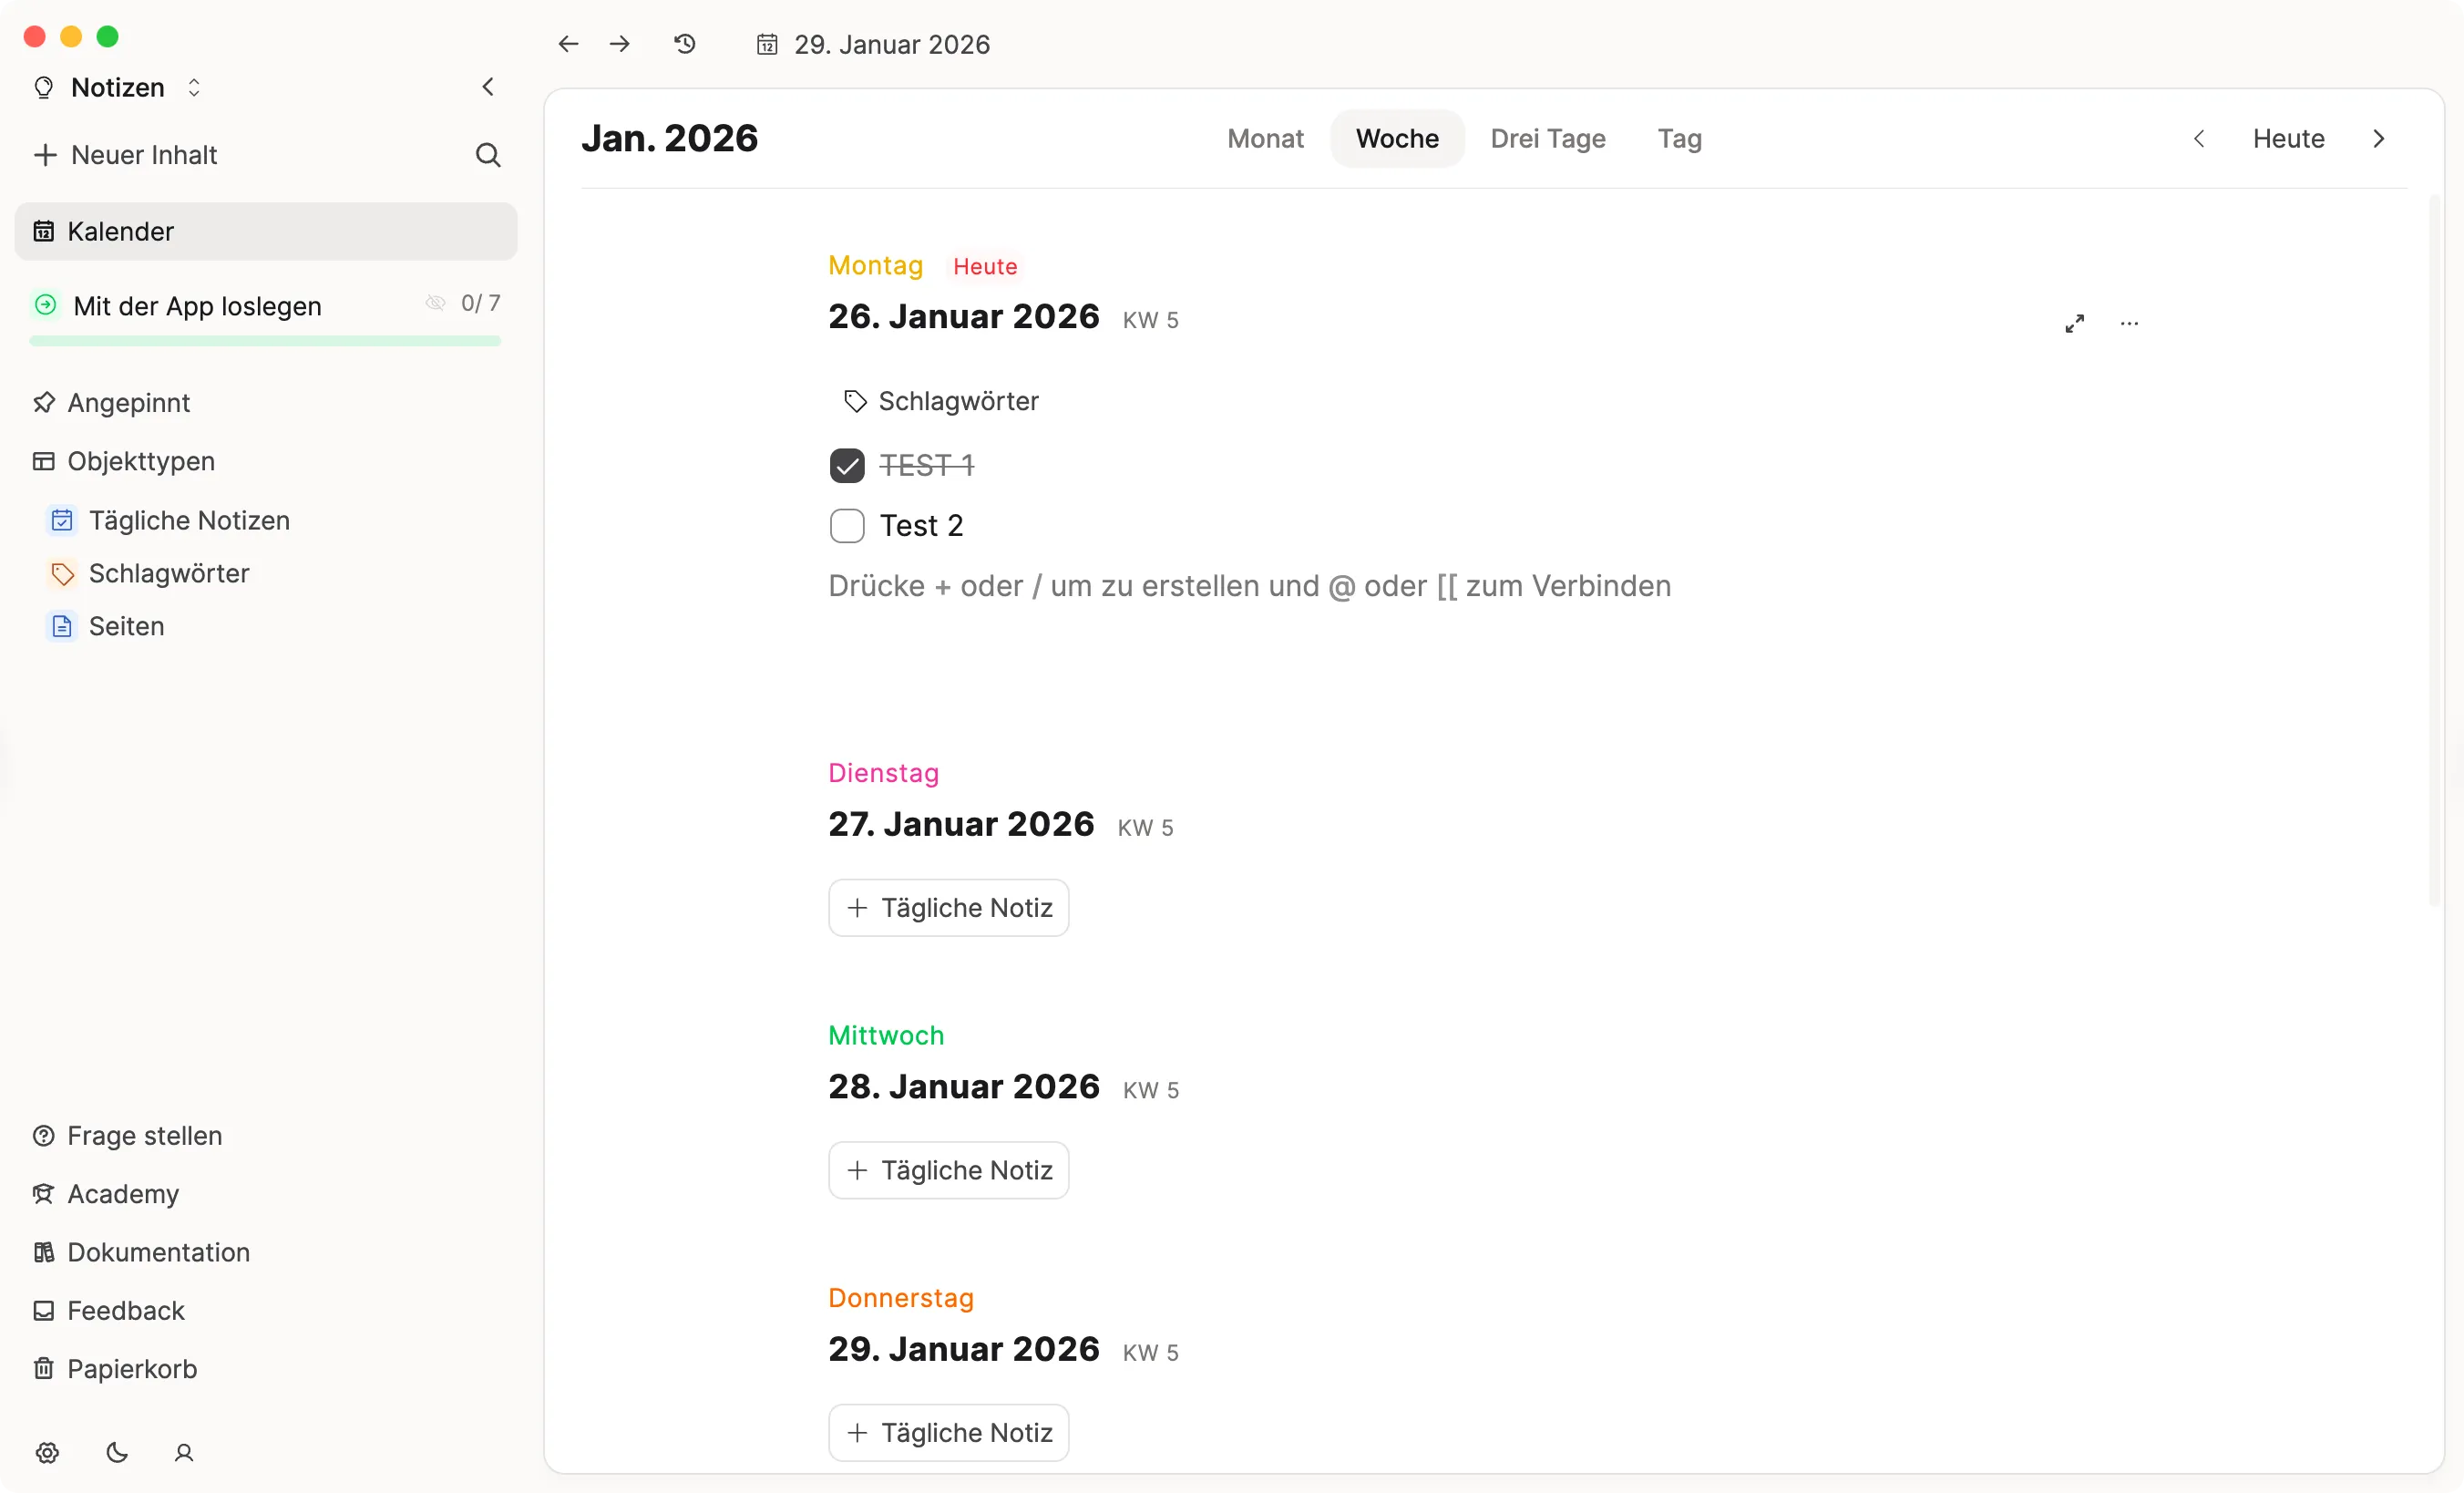Switch to Drei Tage view
The height and width of the screenshot is (1493, 2464).
[1548, 138]
